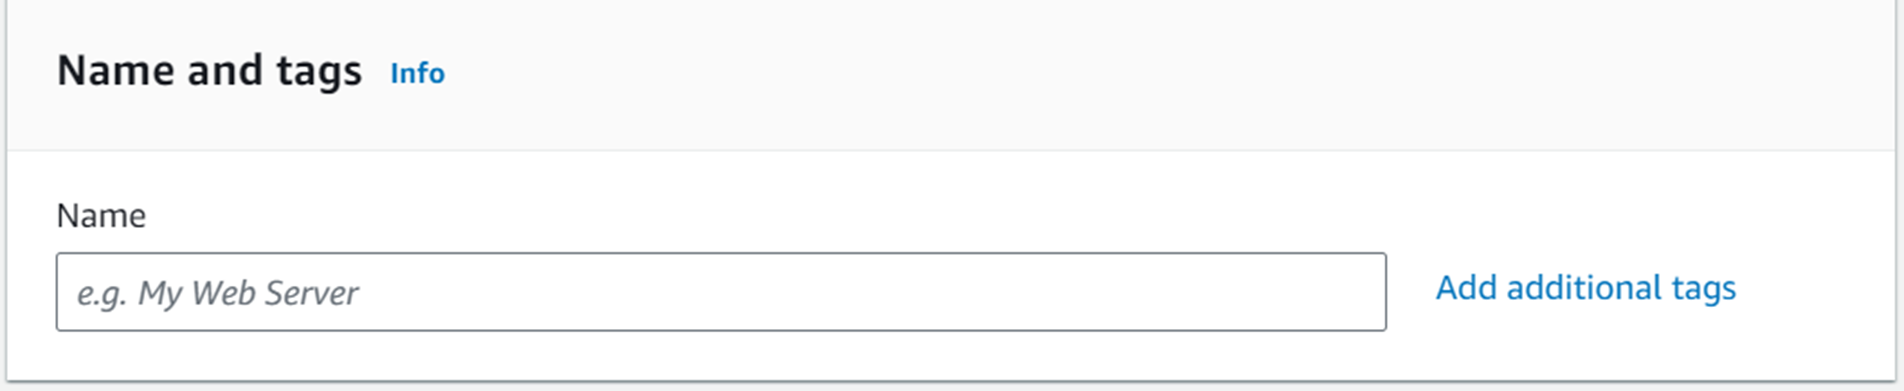
Task: Focus the e.g. My Web Server textbox
Action: point(721,292)
